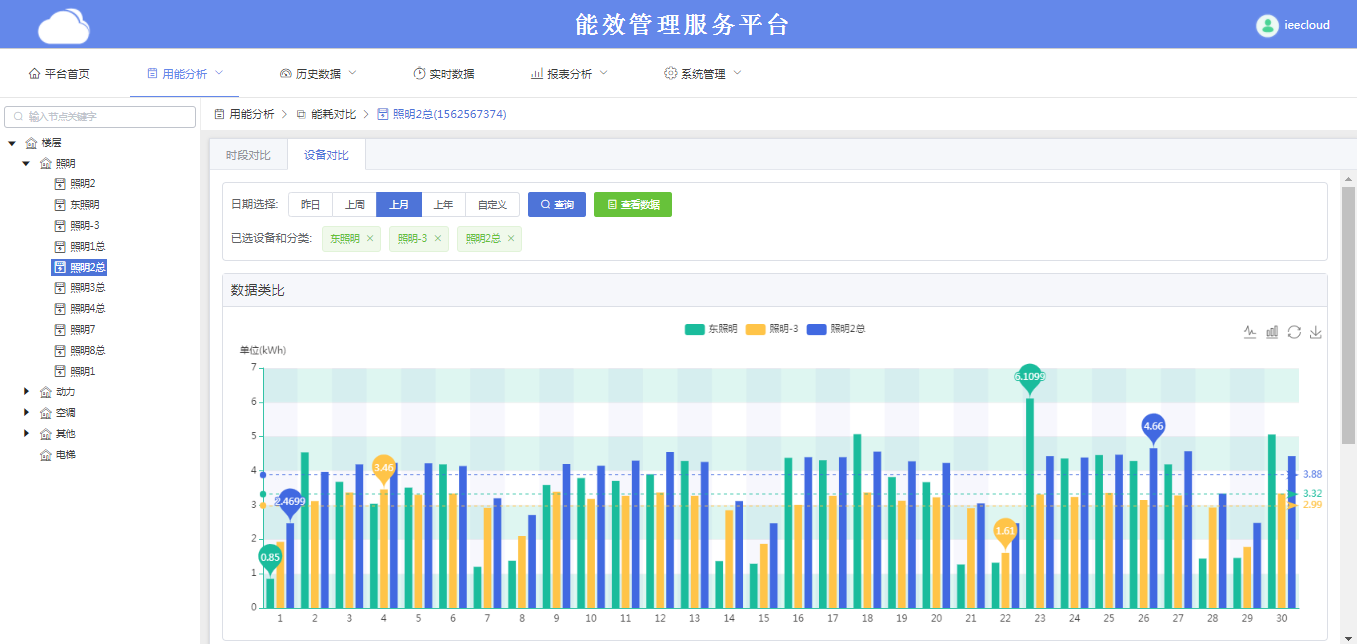Click the building icon beside 空调
This screenshot has height=644, width=1357.
click(45, 413)
